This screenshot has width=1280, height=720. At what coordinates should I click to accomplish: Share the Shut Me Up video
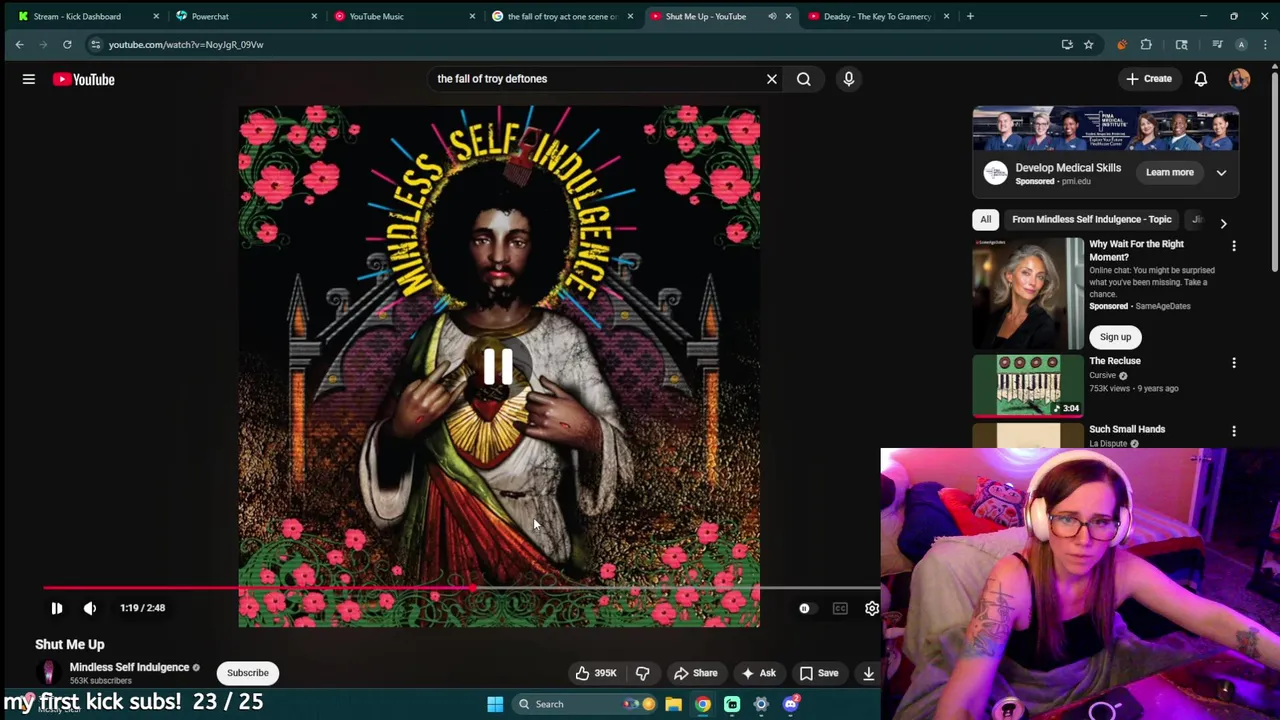[696, 673]
